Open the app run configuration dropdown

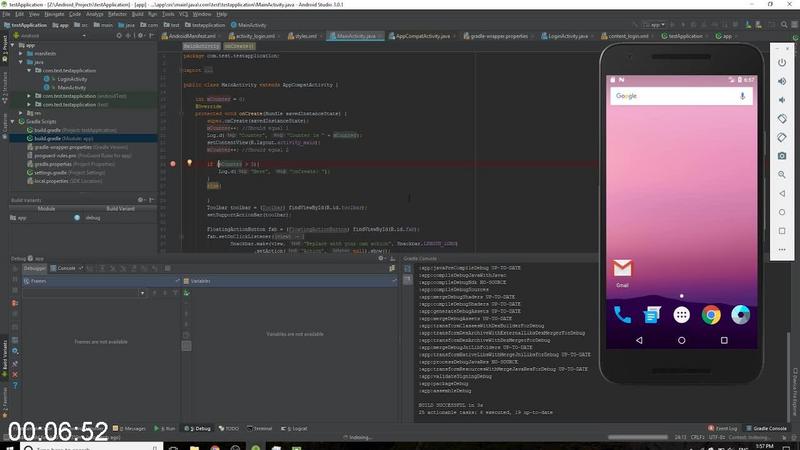[654, 24]
